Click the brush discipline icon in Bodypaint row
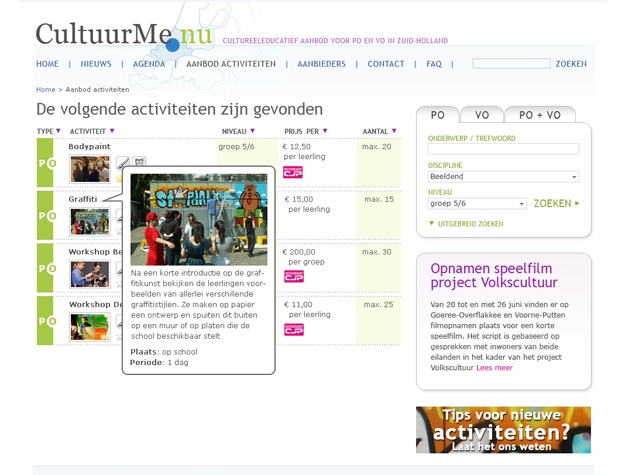 coord(123,162)
